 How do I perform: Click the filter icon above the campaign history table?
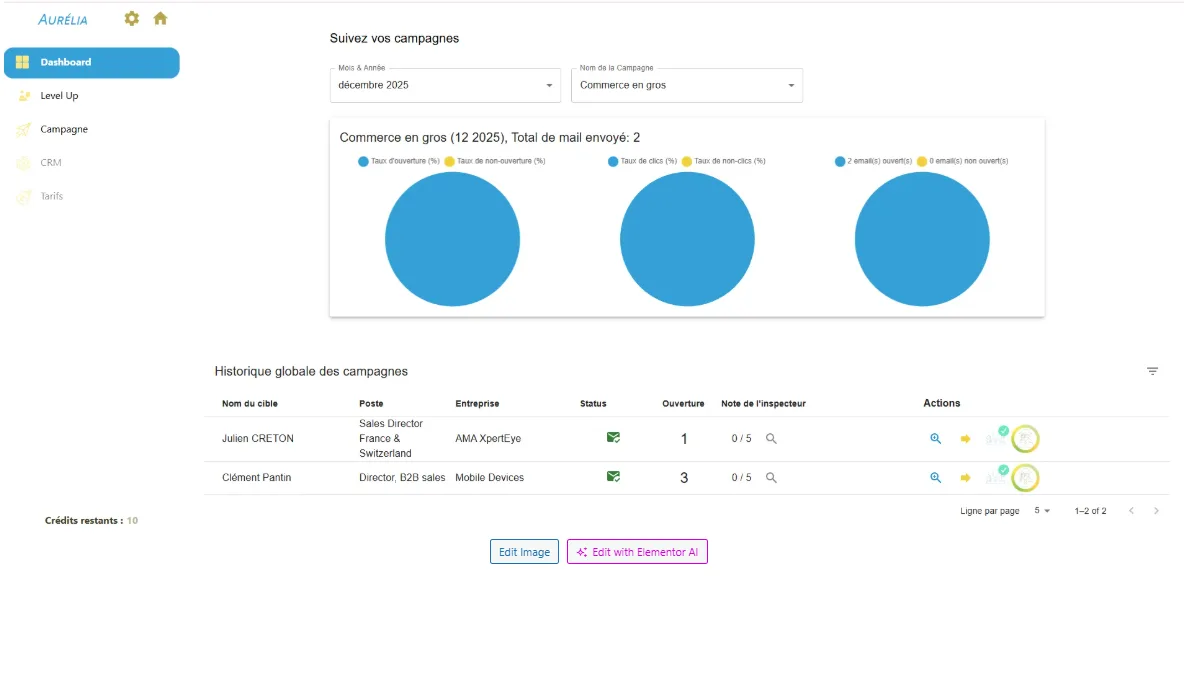[x=1152, y=370]
